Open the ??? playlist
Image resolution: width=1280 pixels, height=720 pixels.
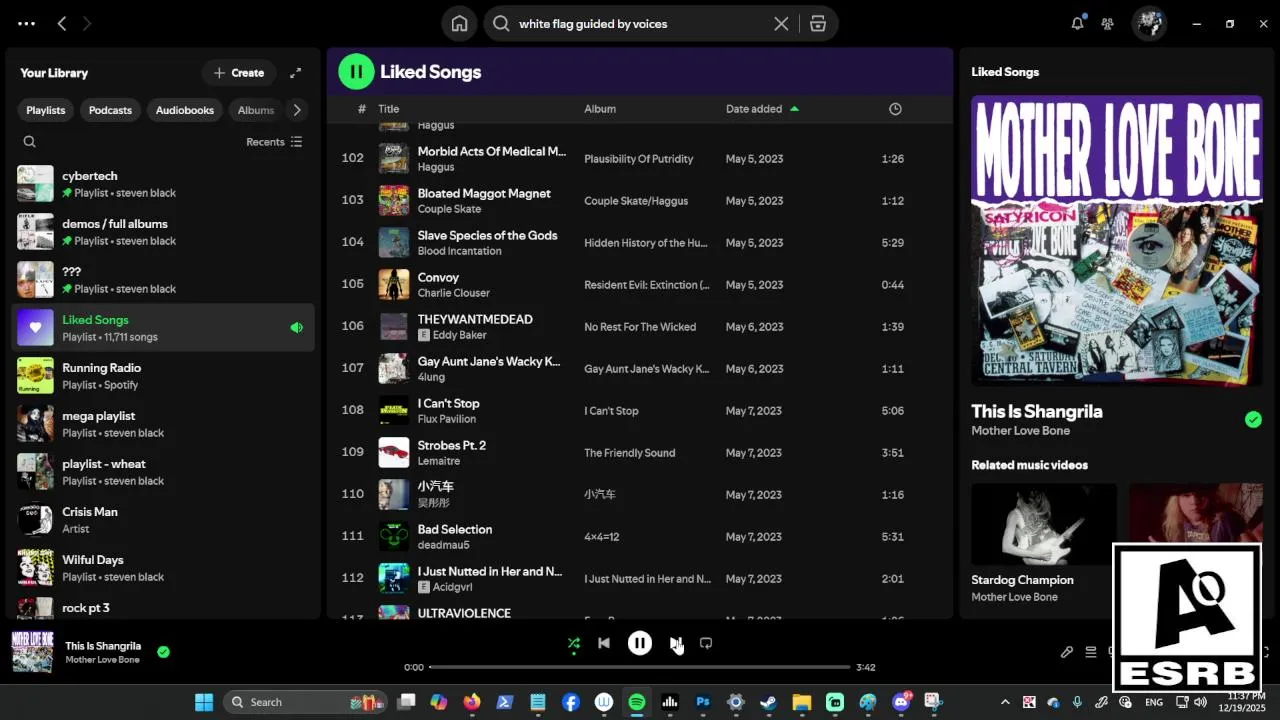point(163,280)
